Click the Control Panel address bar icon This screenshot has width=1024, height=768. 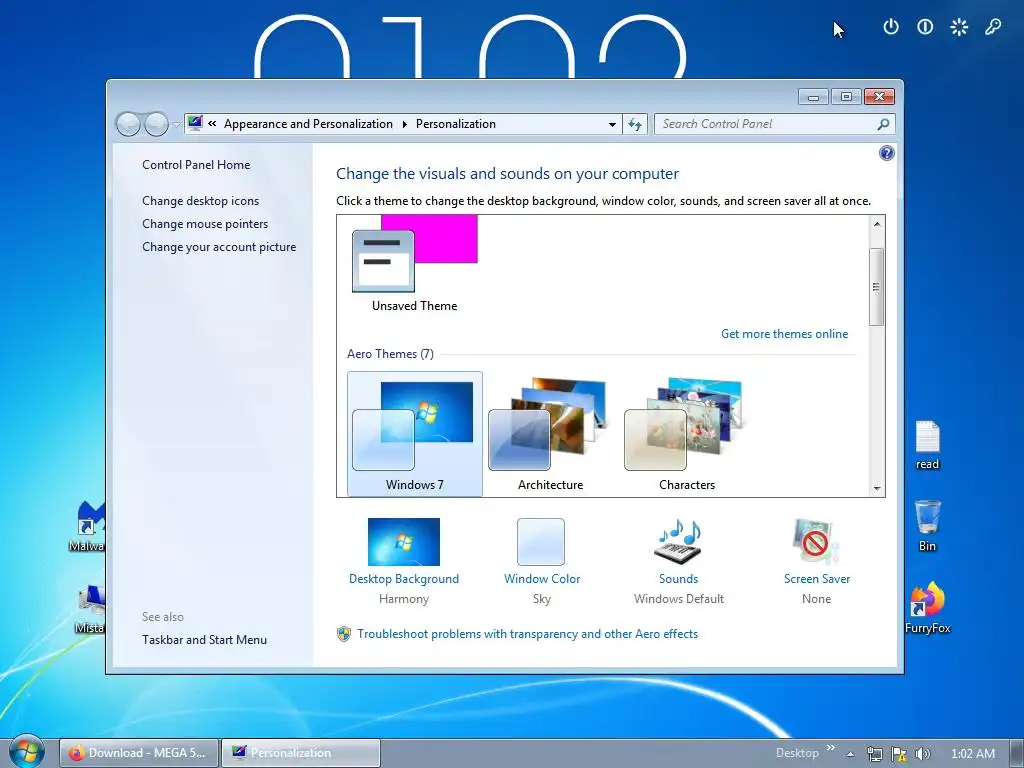[x=195, y=123]
